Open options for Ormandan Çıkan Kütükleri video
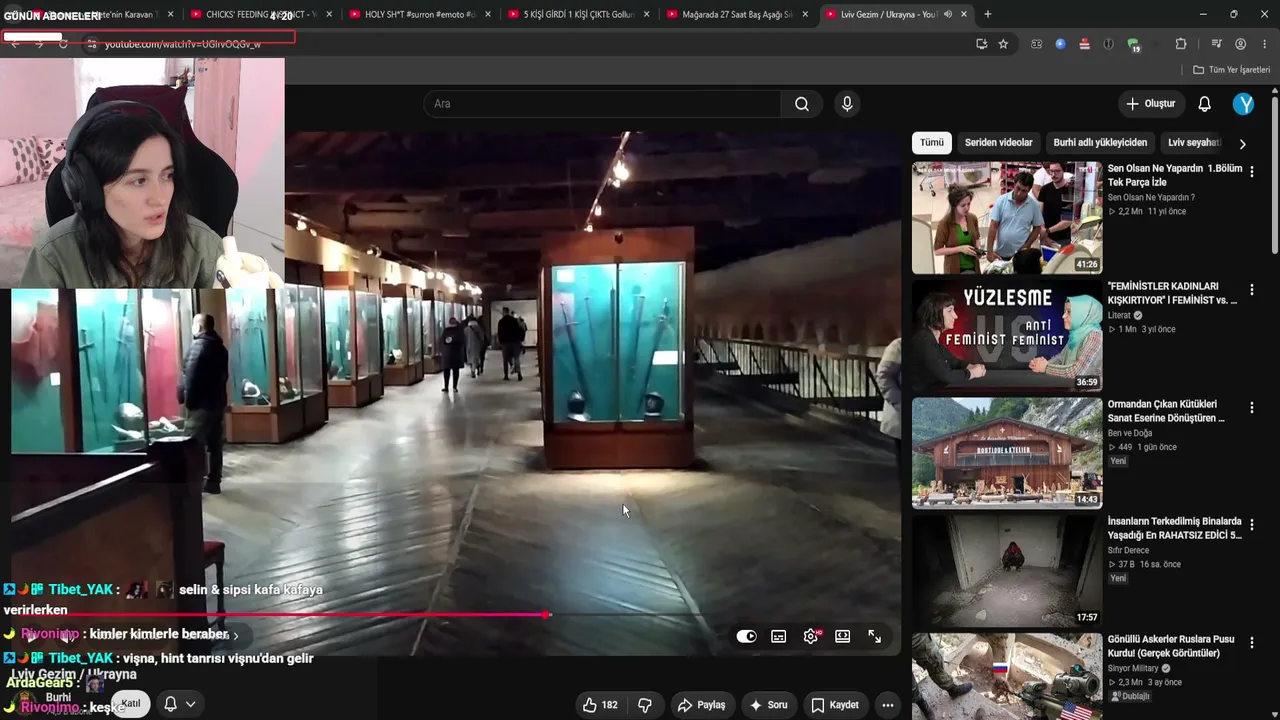 click(x=1251, y=408)
